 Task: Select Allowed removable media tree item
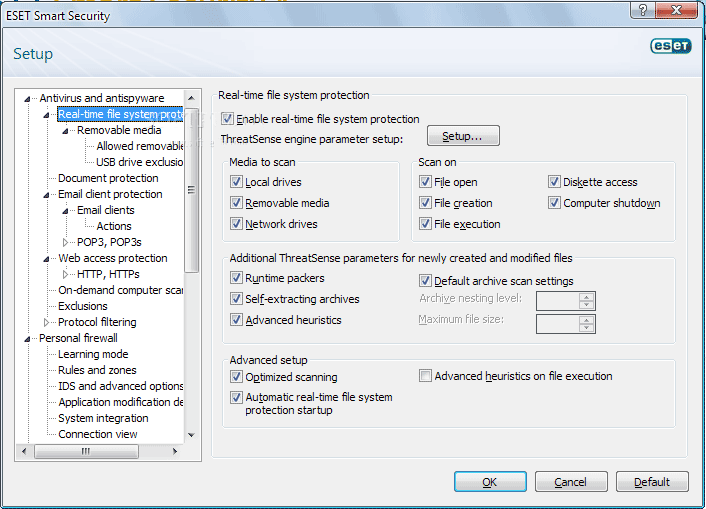pos(139,146)
